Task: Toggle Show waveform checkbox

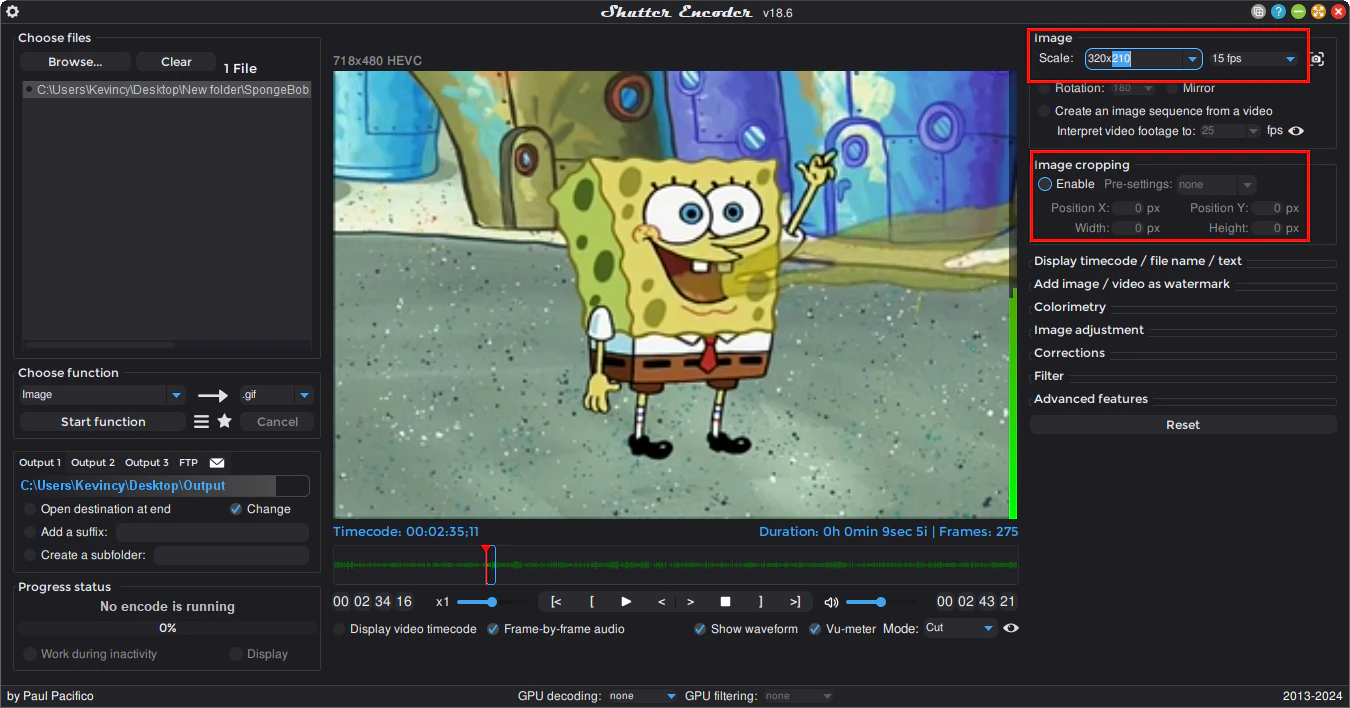Action: [x=700, y=629]
